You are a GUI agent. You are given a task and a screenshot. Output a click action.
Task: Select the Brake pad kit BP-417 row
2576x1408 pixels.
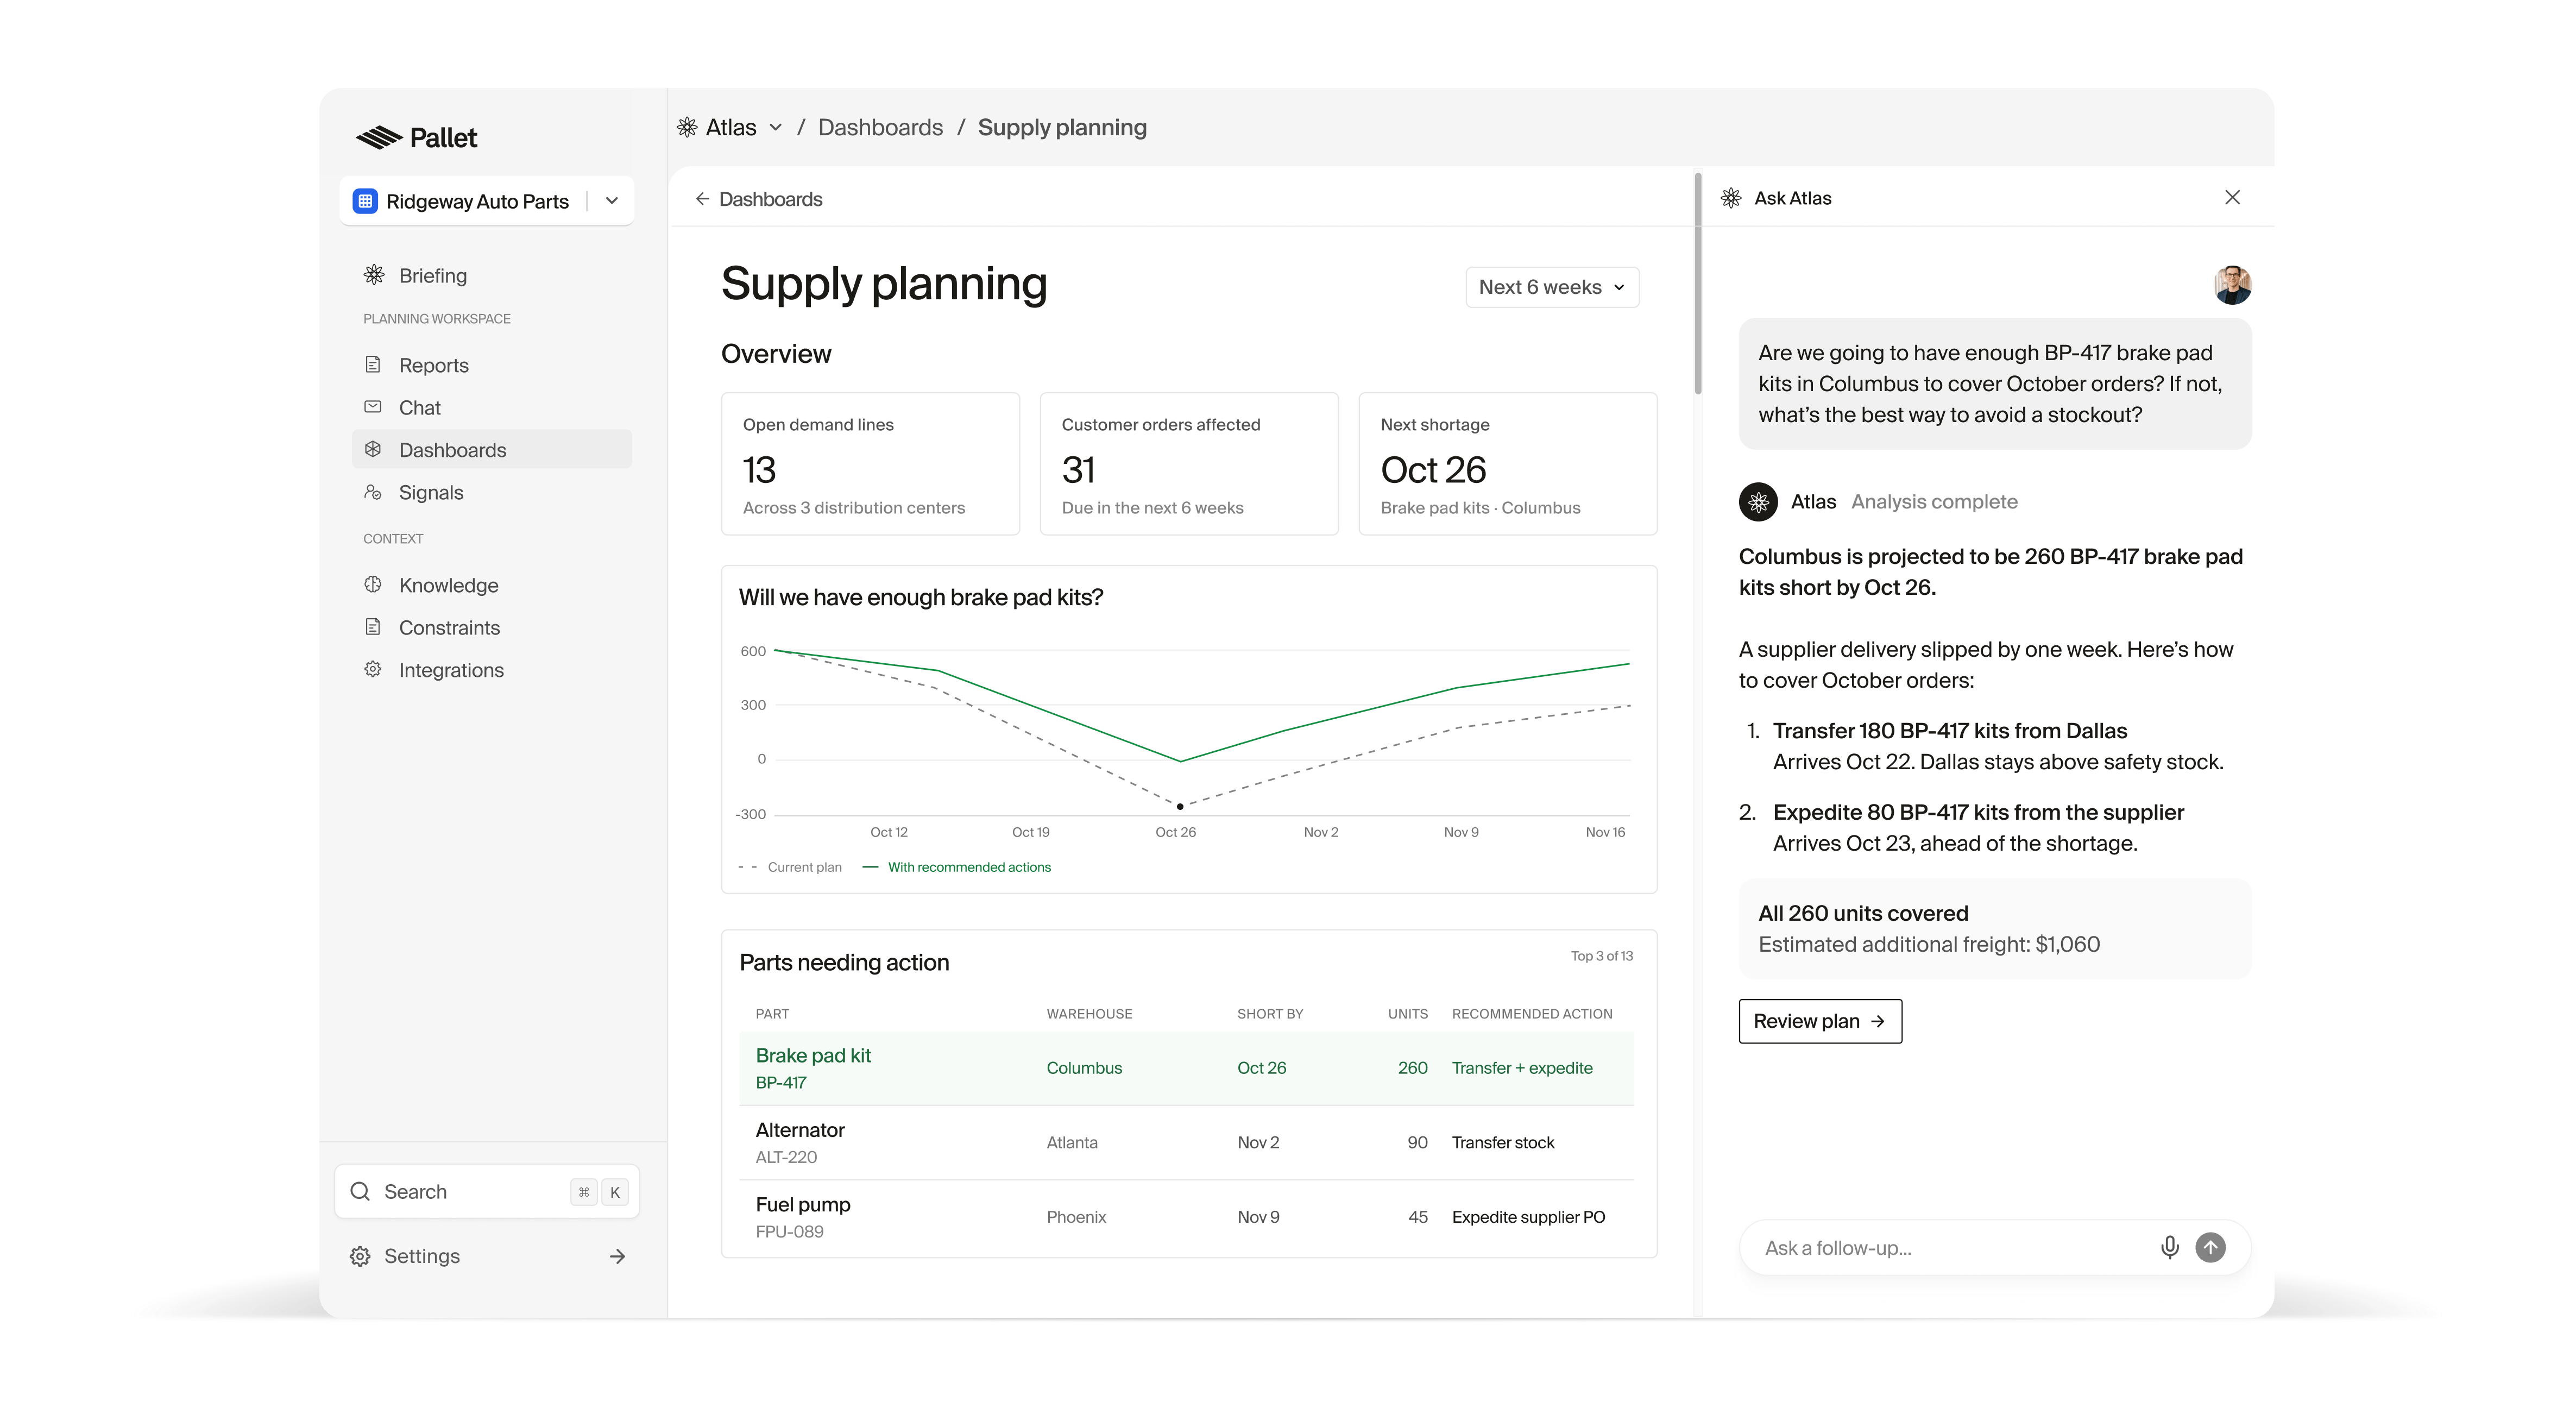click(1186, 1068)
